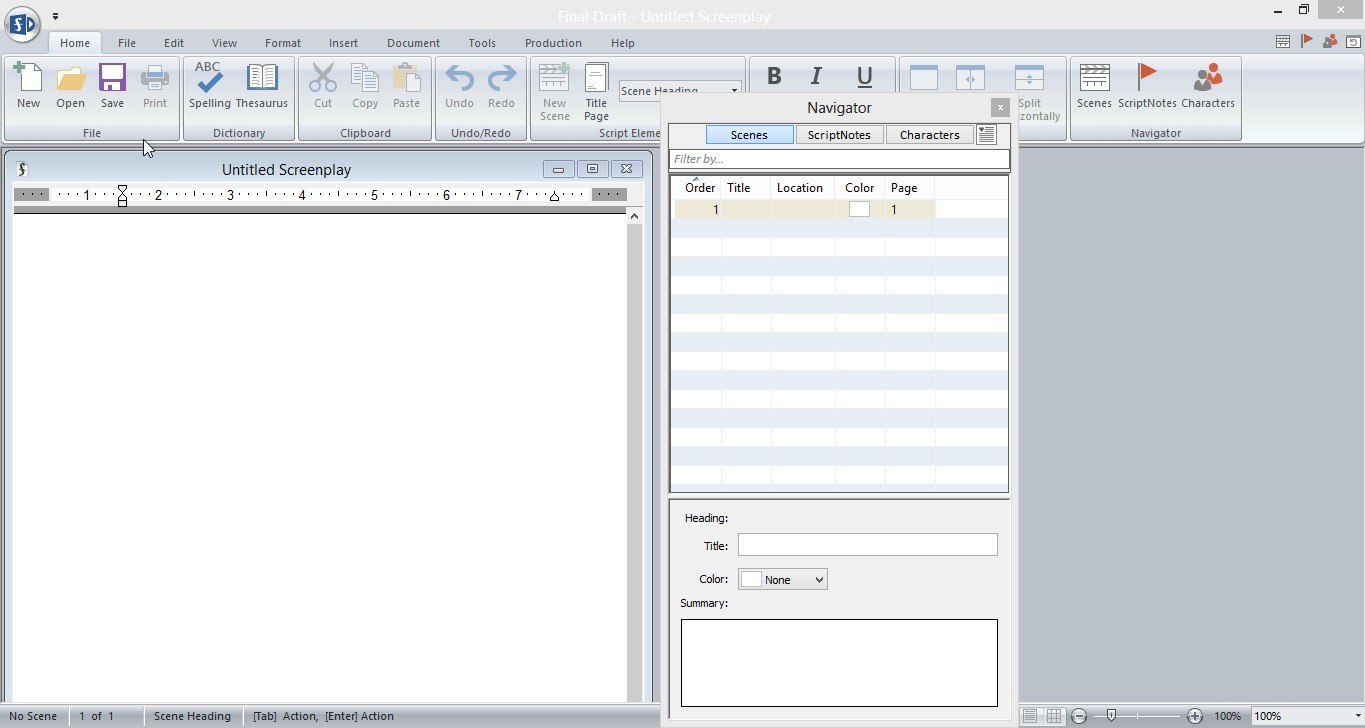Image resolution: width=1365 pixels, height=728 pixels.
Task: Click the Cut scissors icon
Action: 323,86
